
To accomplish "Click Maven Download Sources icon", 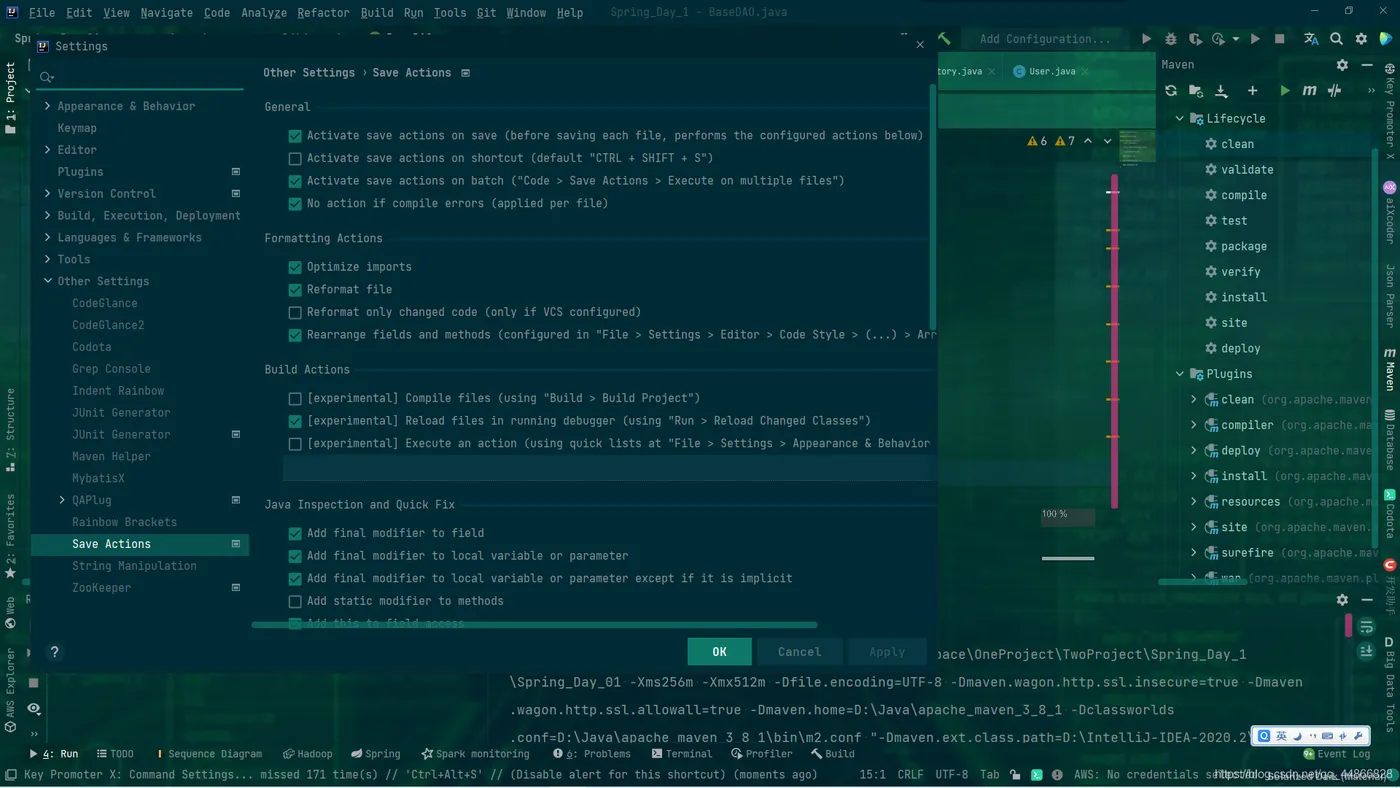I will tap(1221, 91).
